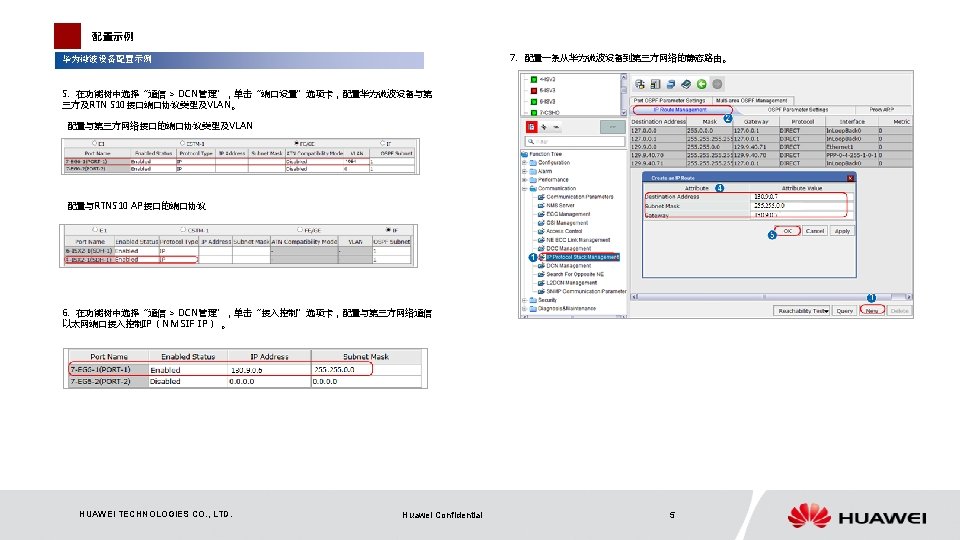Image resolution: width=960 pixels, height=540 pixels.
Task: Open the Reachability Test dropdown
Action: point(801,311)
